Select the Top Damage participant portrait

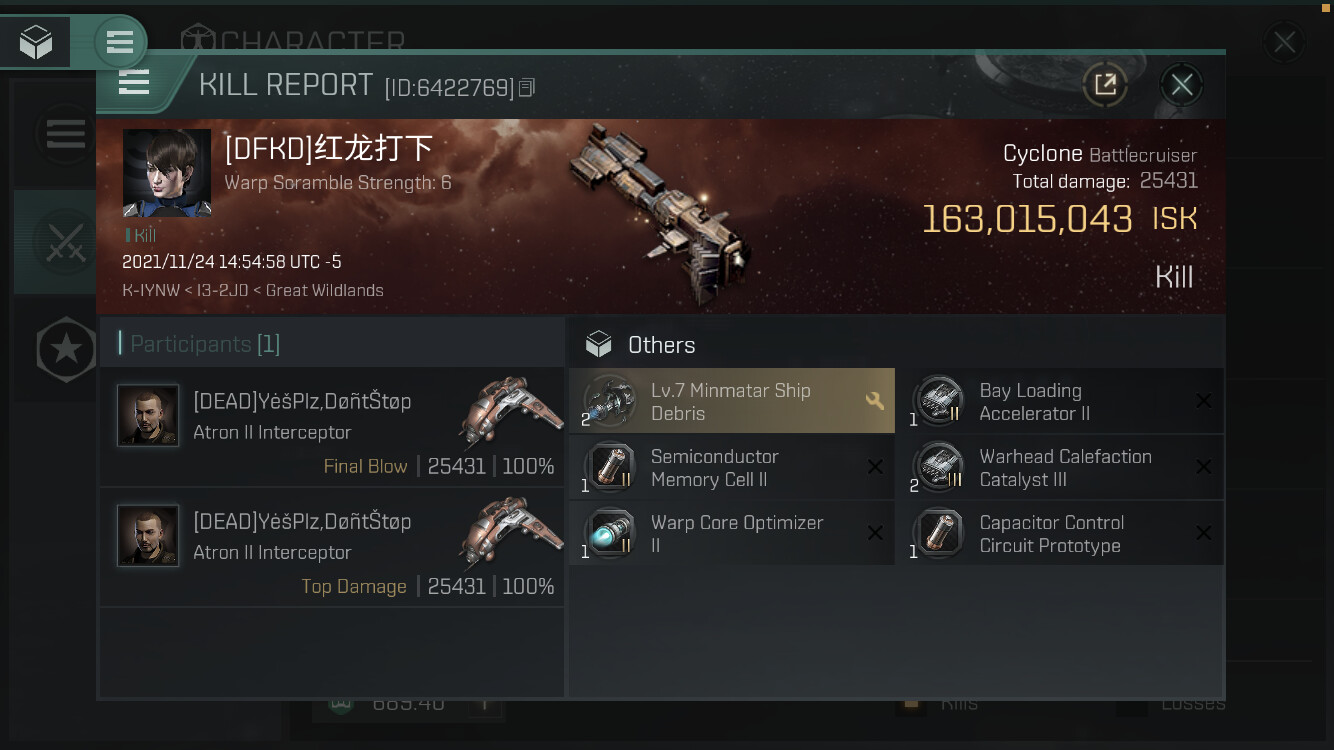coord(148,535)
